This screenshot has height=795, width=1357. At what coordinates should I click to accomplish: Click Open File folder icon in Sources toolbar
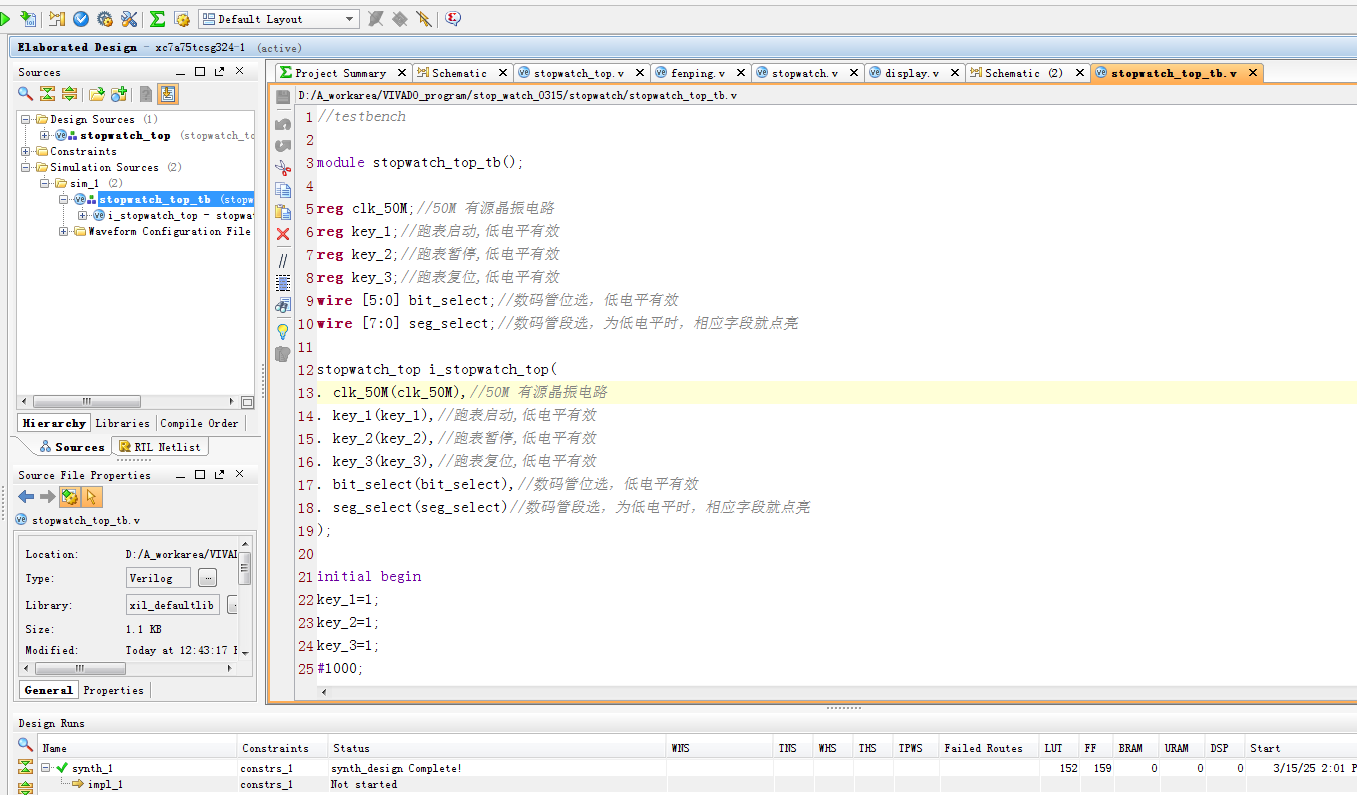coord(96,94)
